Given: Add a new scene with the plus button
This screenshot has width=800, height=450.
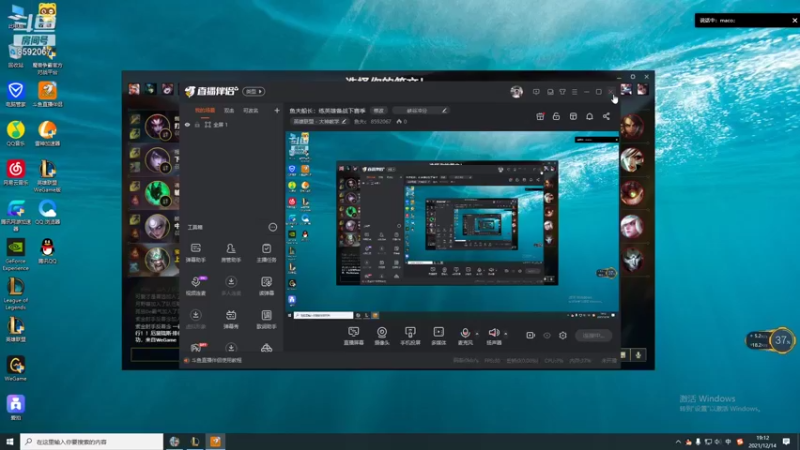Looking at the screenshot, I should pyautogui.click(x=277, y=110).
